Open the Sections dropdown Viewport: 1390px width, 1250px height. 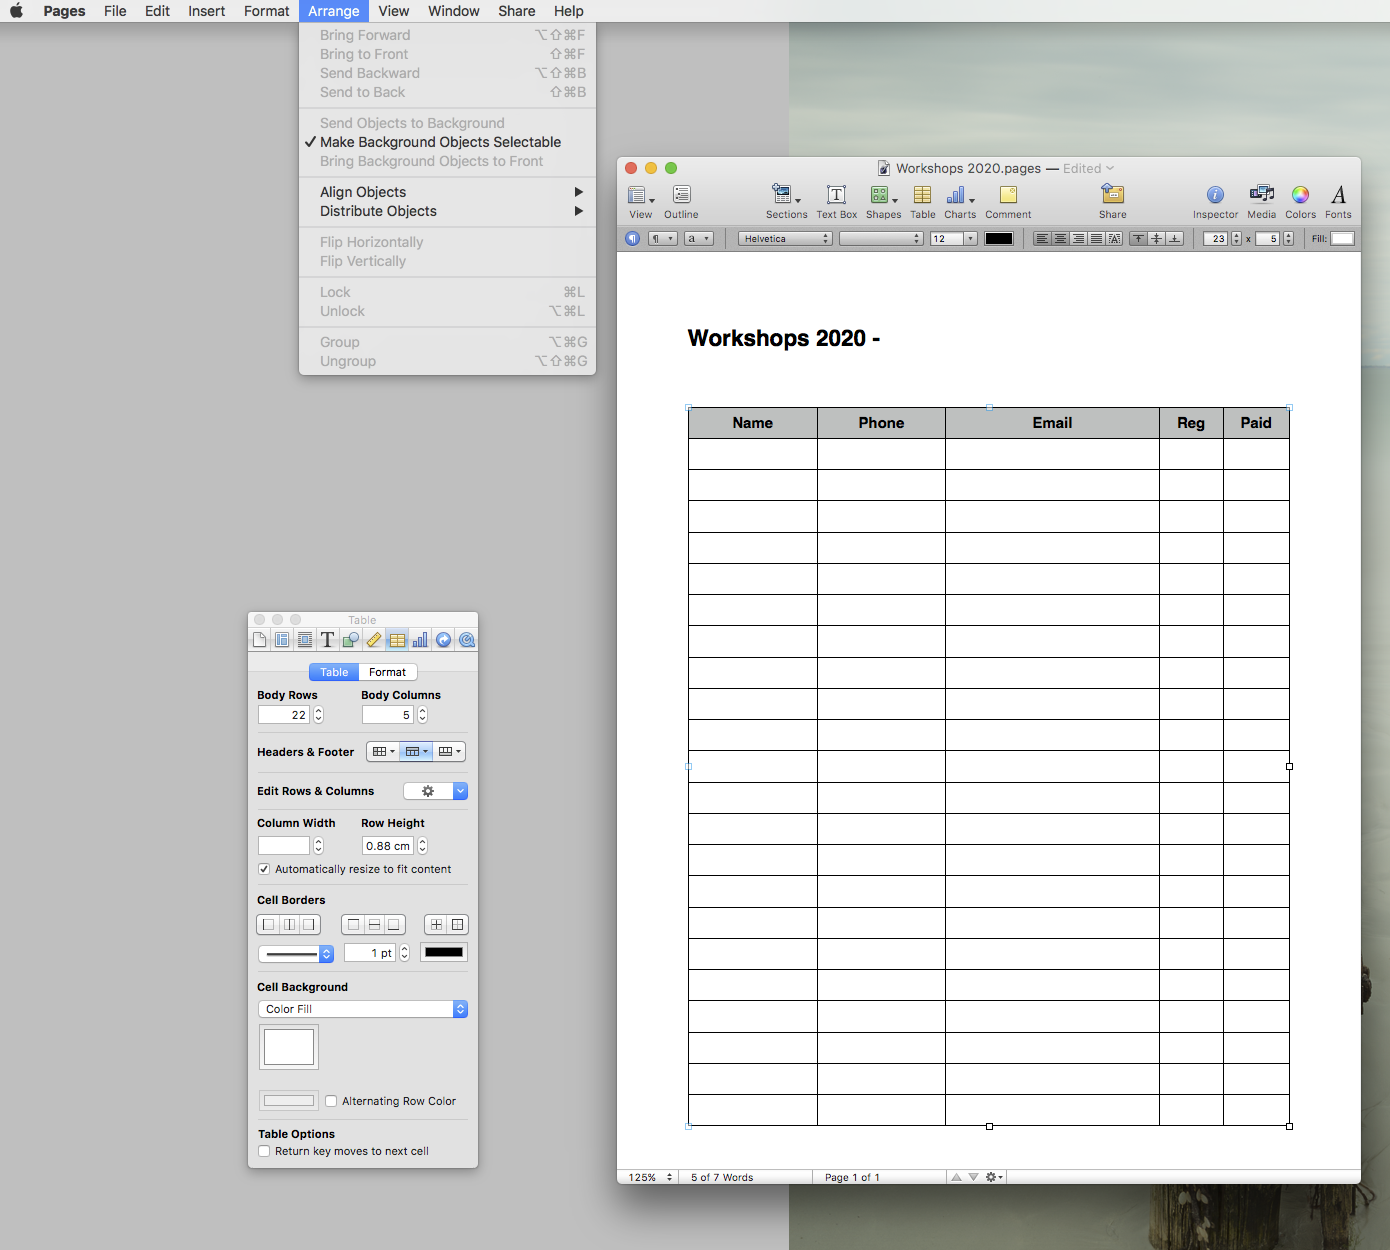[x=786, y=201]
